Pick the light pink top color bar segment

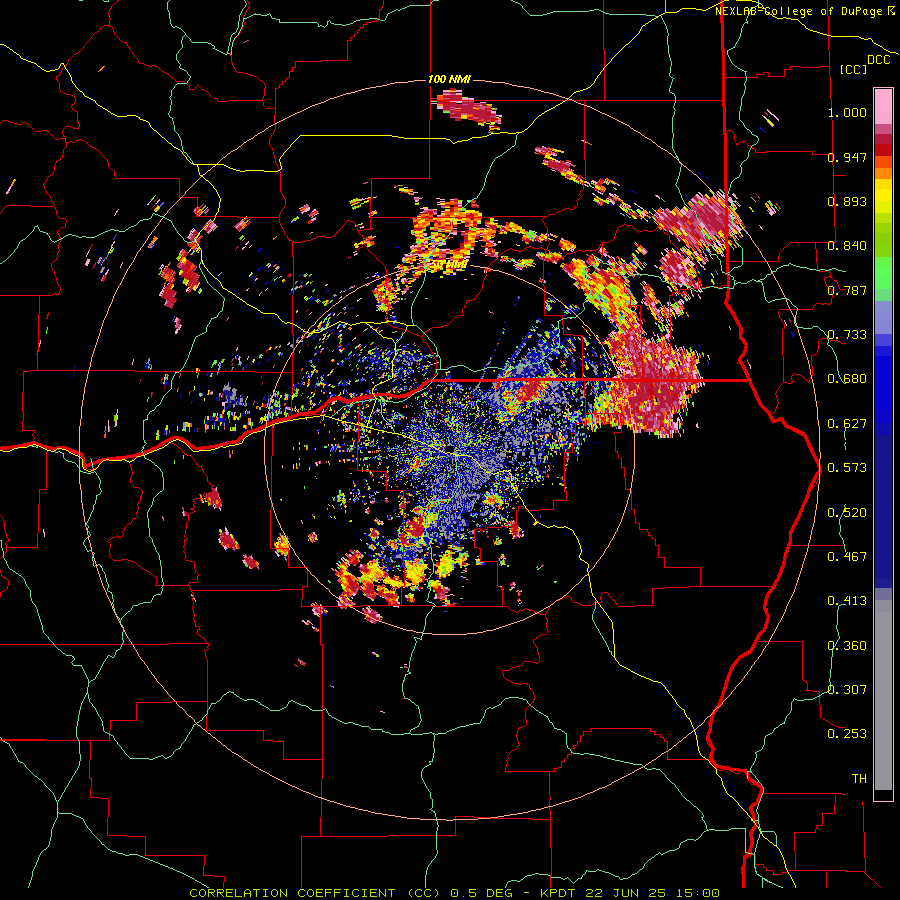point(883,106)
